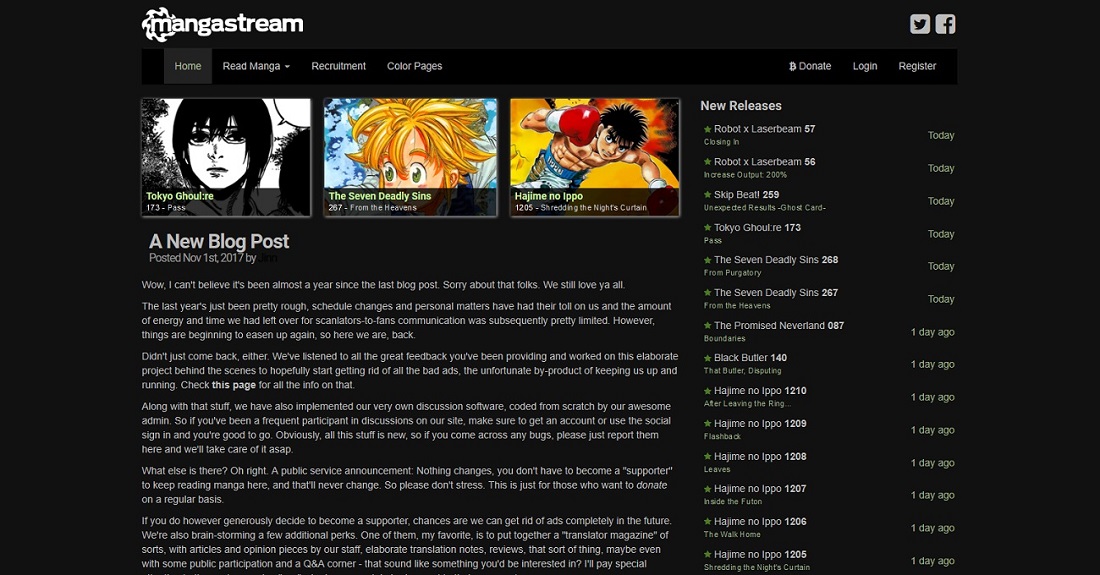The image size is (1100, 575).
Task: Open Black Butler 140 release
Action: tap(750, 358)
